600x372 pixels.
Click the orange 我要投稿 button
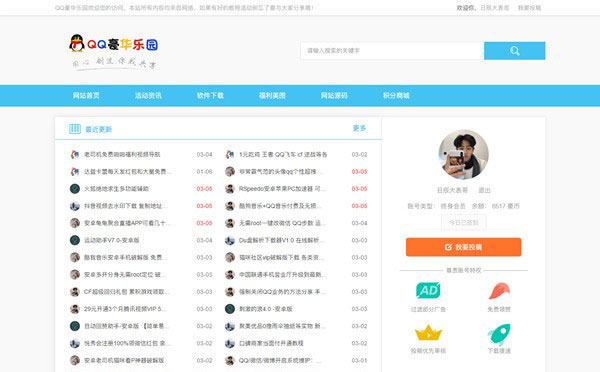463,247
